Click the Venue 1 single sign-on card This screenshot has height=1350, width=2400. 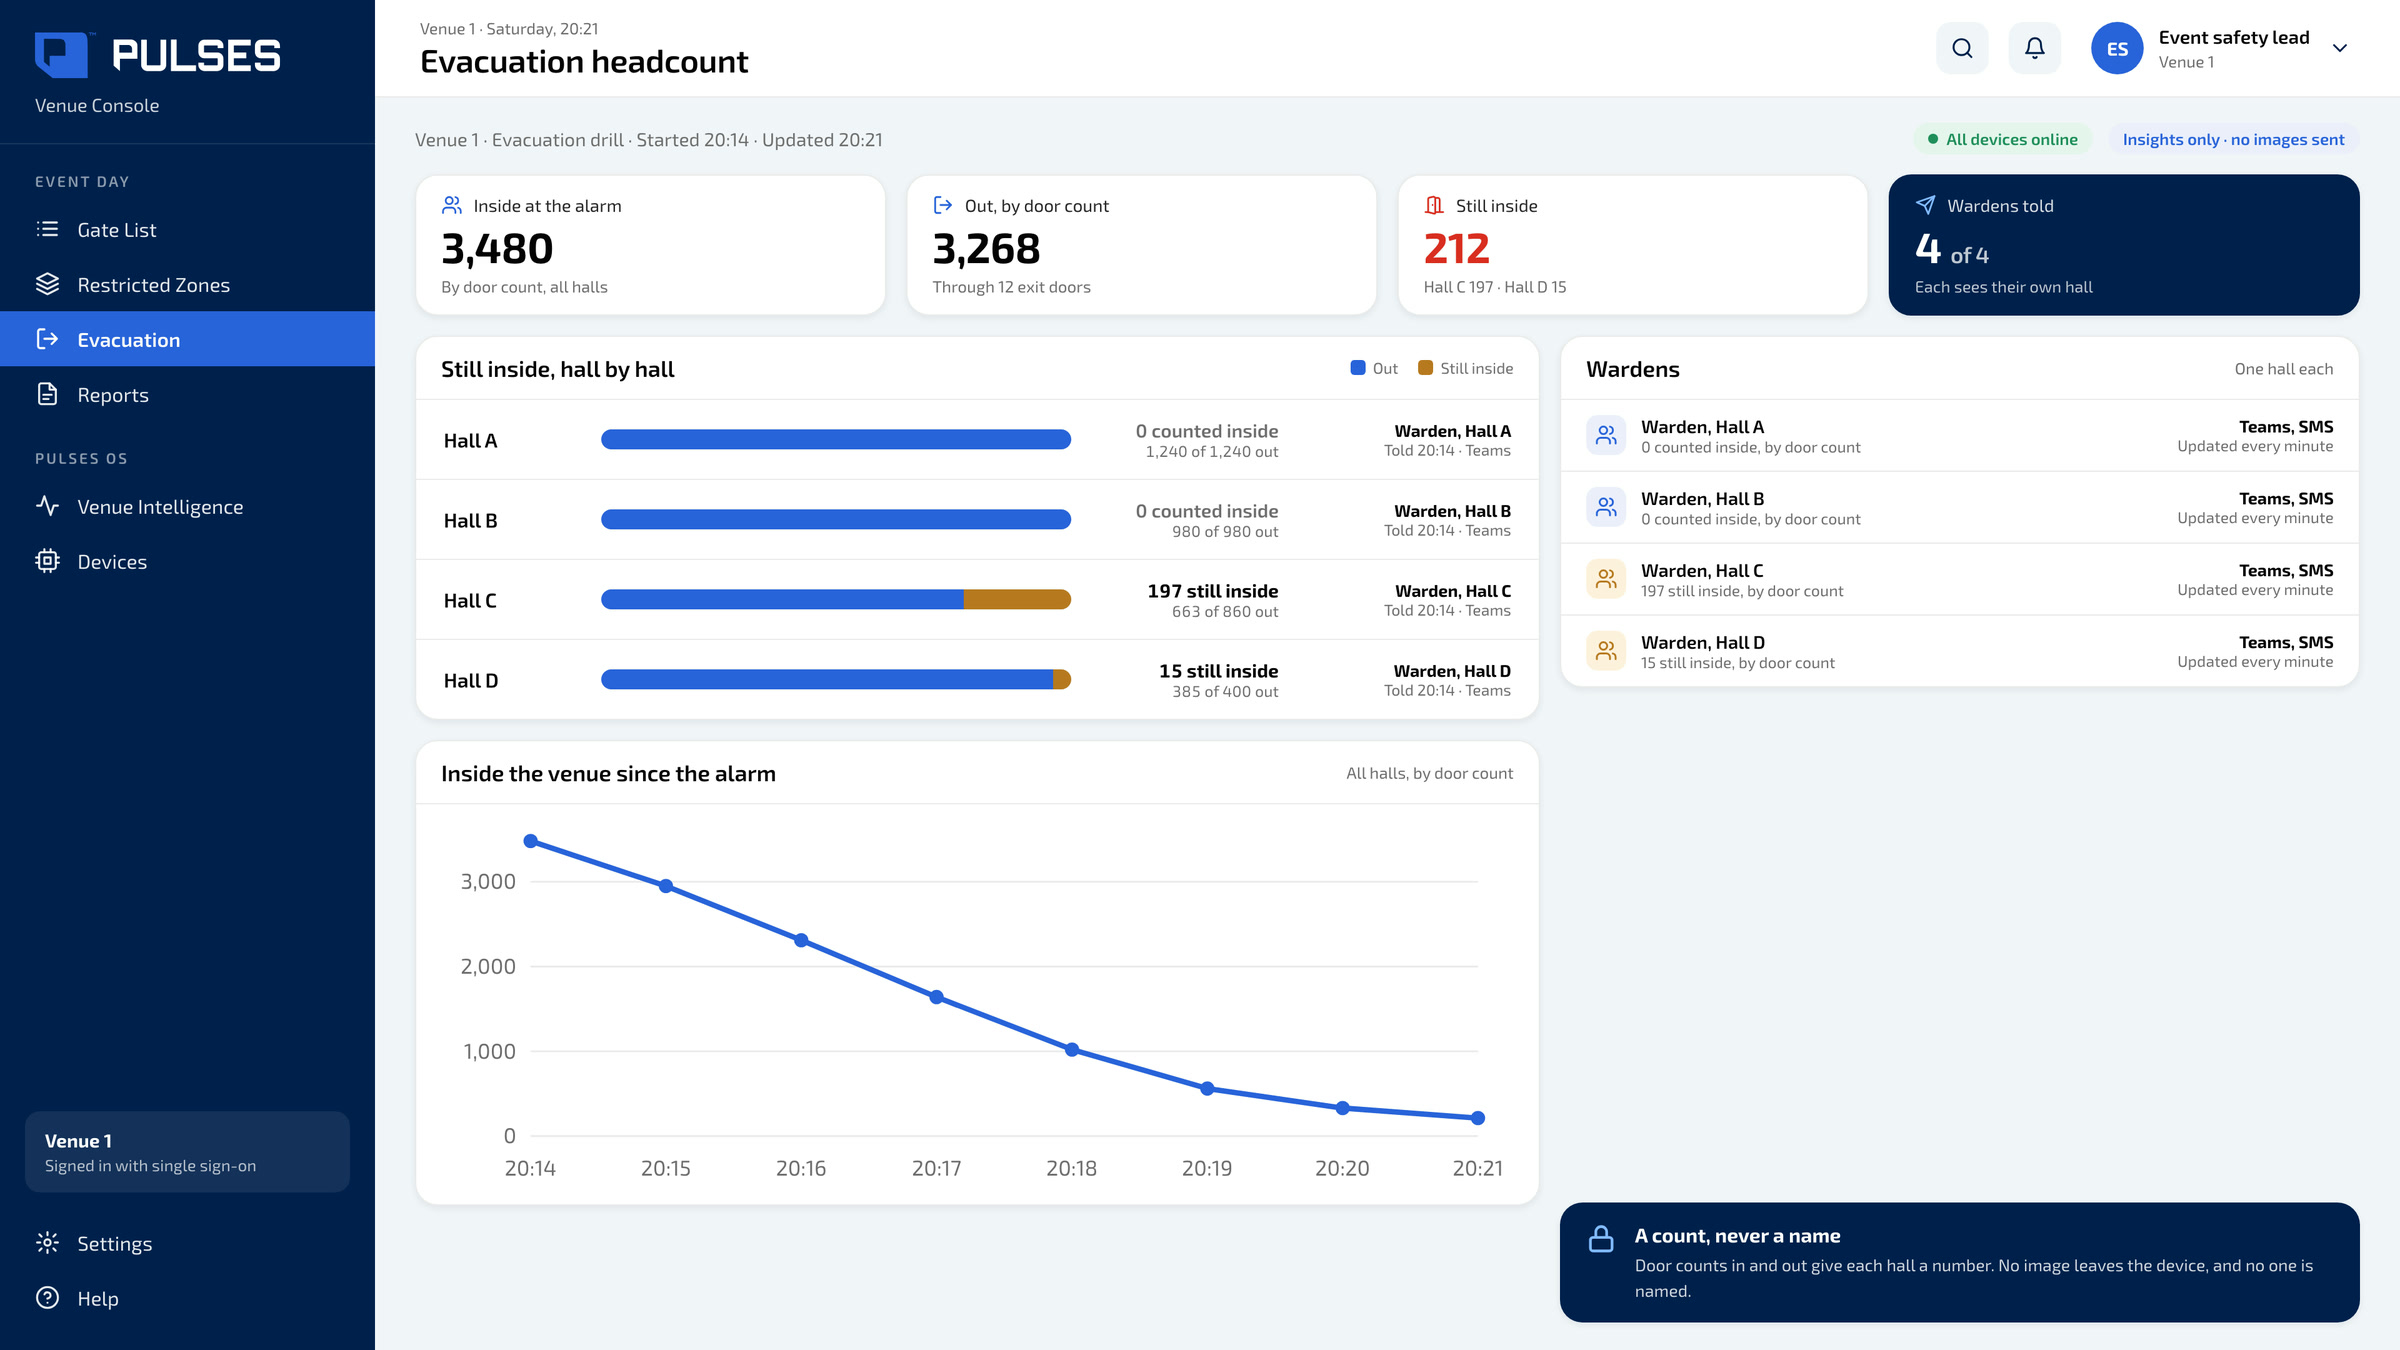pyautogui.click(x=187, y=1152)
